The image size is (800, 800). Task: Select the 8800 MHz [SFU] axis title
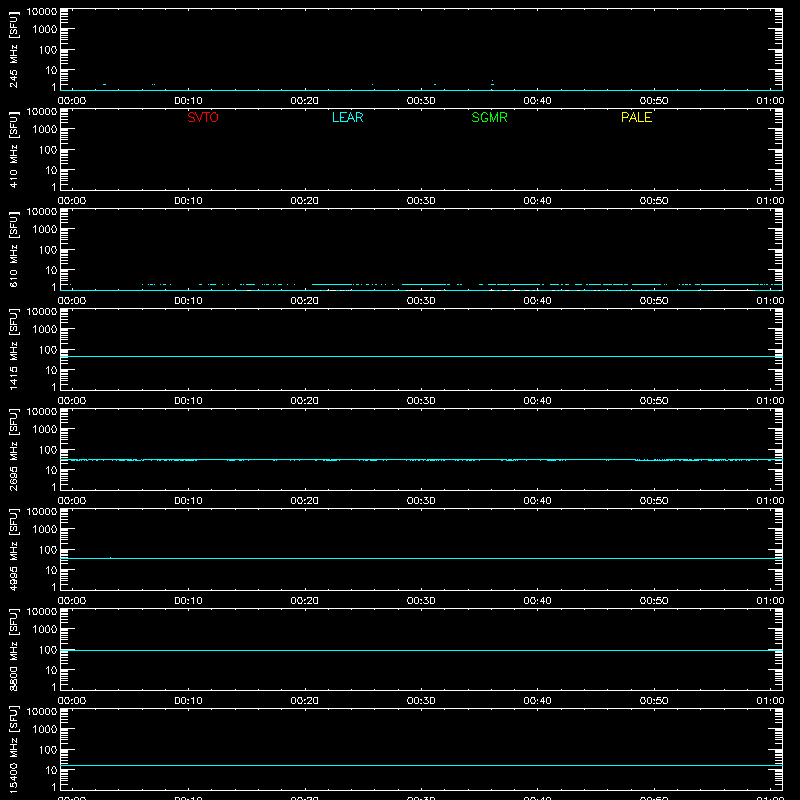pos(13,650)
